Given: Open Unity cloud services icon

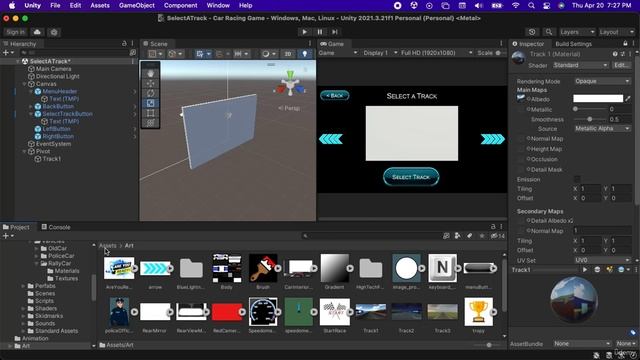Looking at the screenshot, I should point(37,32).
